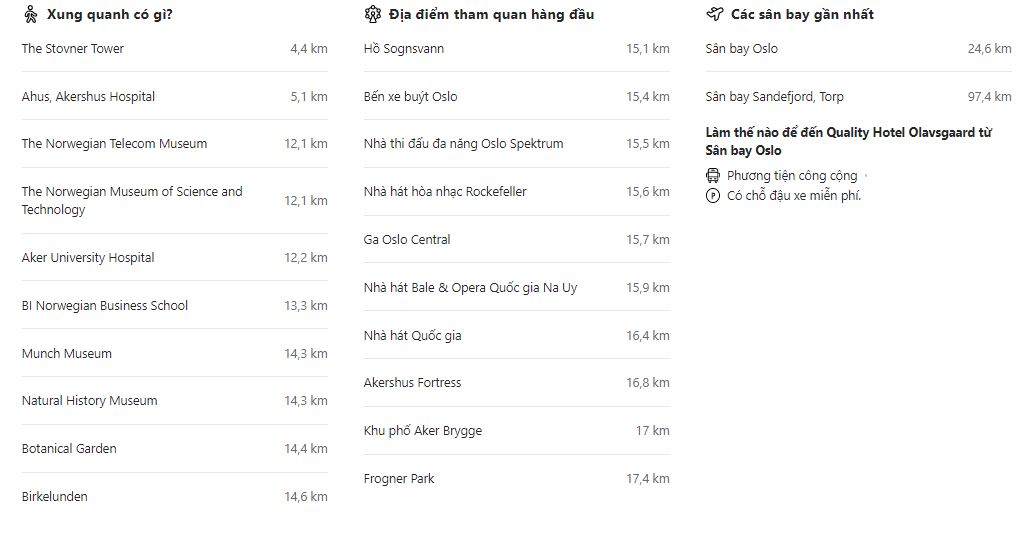Open Hồ Sognsvann attraction
Image resolution: width=1034 pixels, height=533 pixels.
click(516, 48)
